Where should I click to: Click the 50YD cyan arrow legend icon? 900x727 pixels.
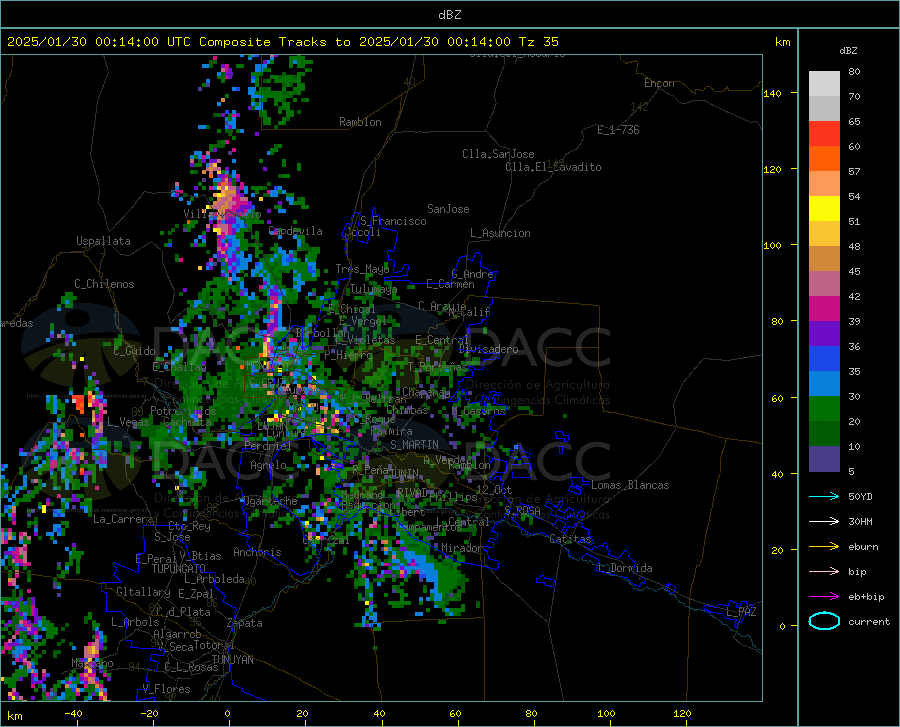click(824, 496)
